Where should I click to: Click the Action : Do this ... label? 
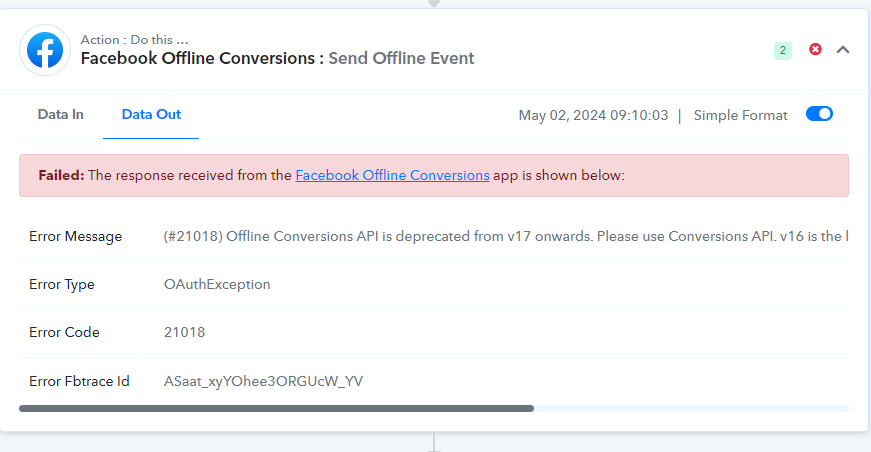134,40
